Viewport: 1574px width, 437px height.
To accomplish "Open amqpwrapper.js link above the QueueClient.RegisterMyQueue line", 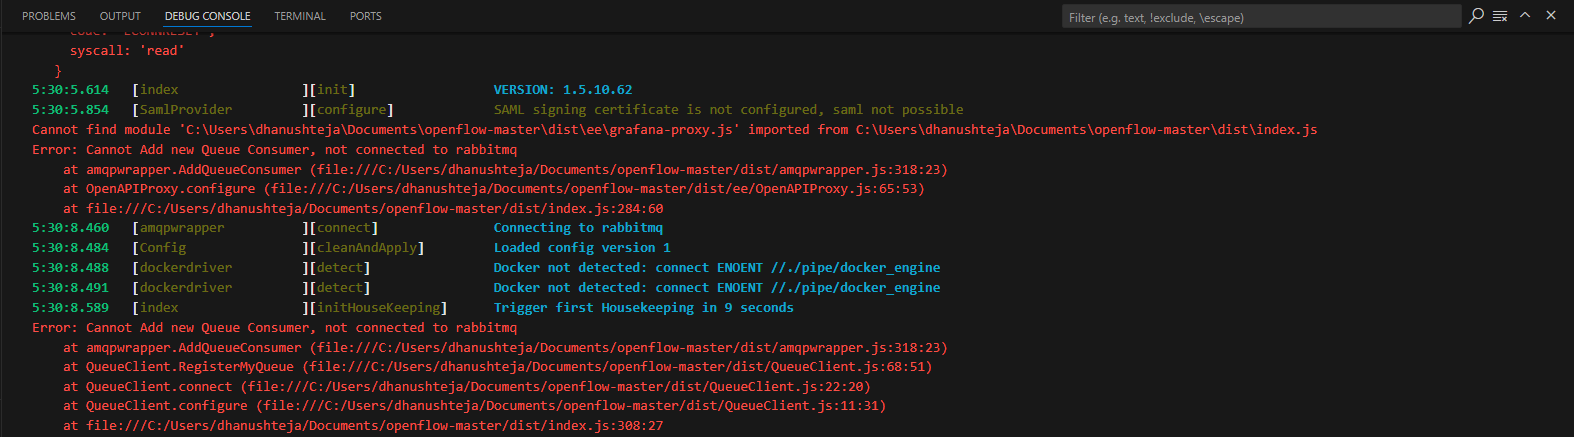I will 629,347.
